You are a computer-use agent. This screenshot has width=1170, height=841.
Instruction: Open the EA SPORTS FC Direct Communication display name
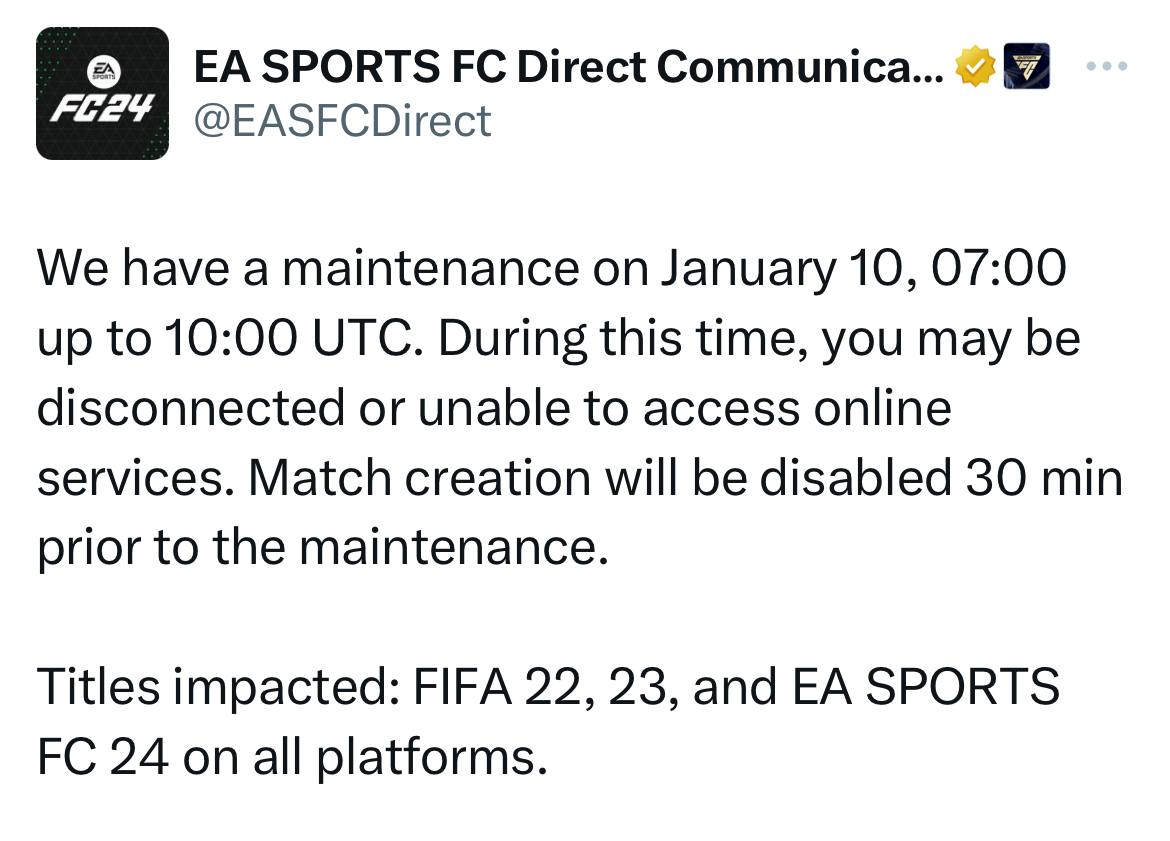569,67
